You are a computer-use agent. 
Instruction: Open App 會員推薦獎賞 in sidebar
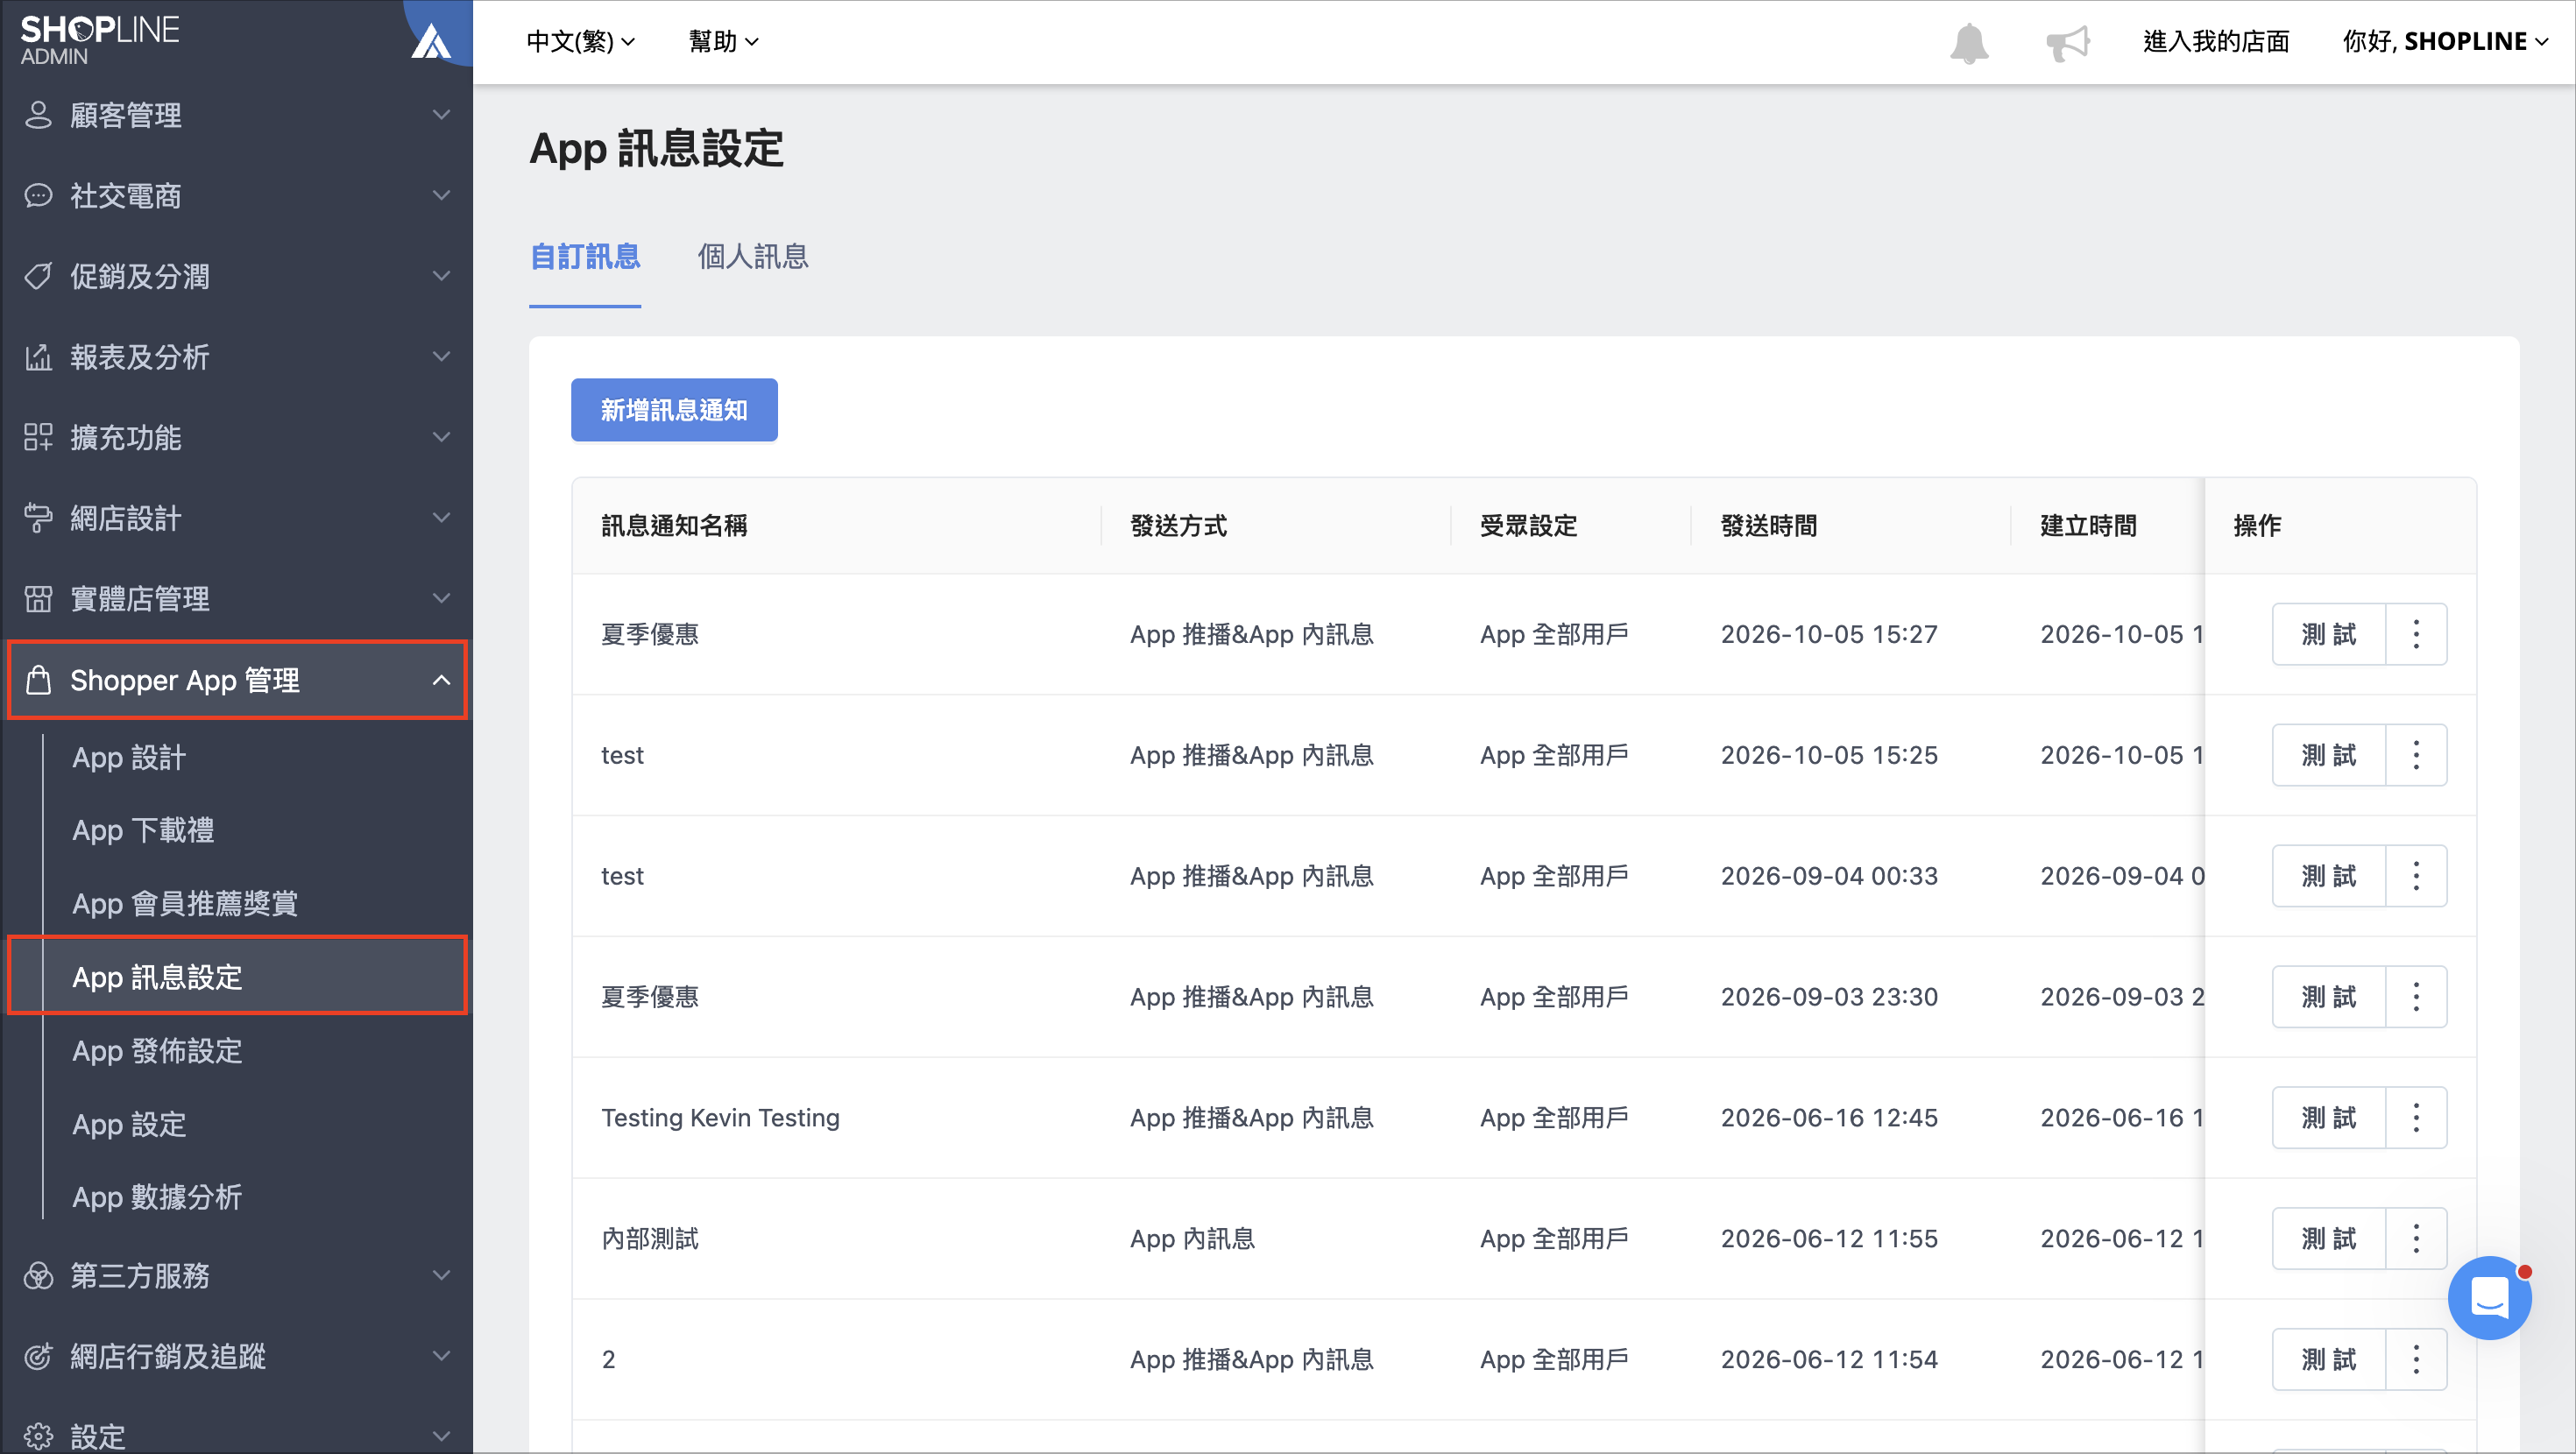pyautogui.click(x=185, y=904)
